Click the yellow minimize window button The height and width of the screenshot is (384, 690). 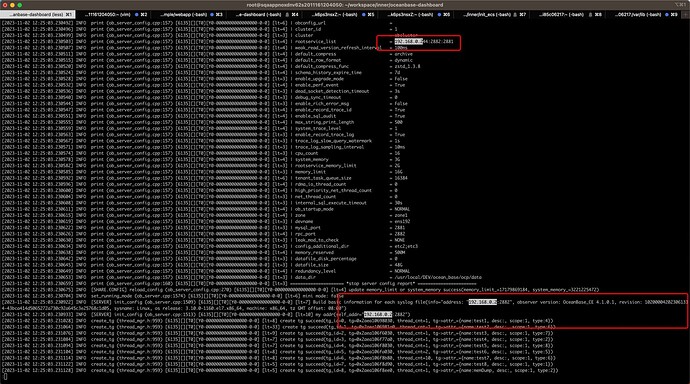coord(12,5)
